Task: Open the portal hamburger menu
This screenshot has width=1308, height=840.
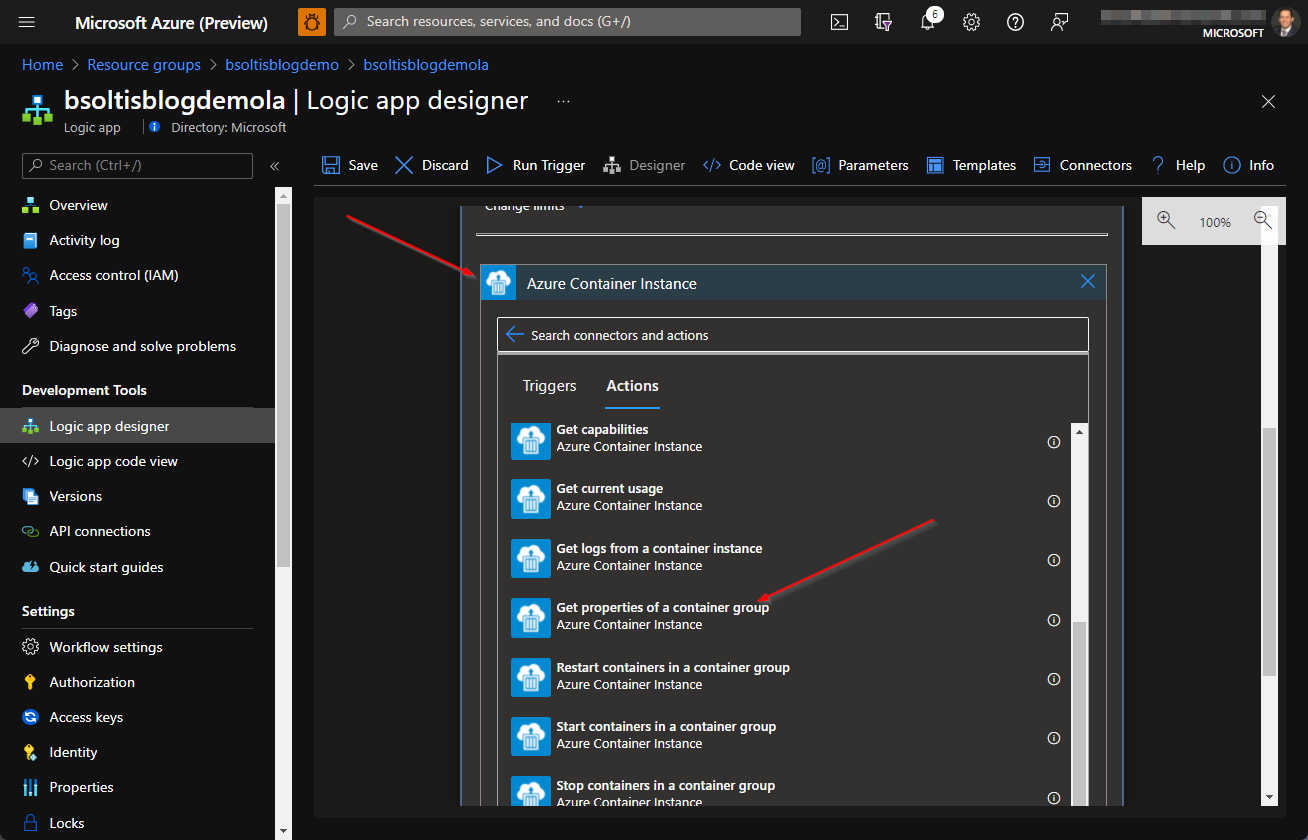Action: (27, 22)
